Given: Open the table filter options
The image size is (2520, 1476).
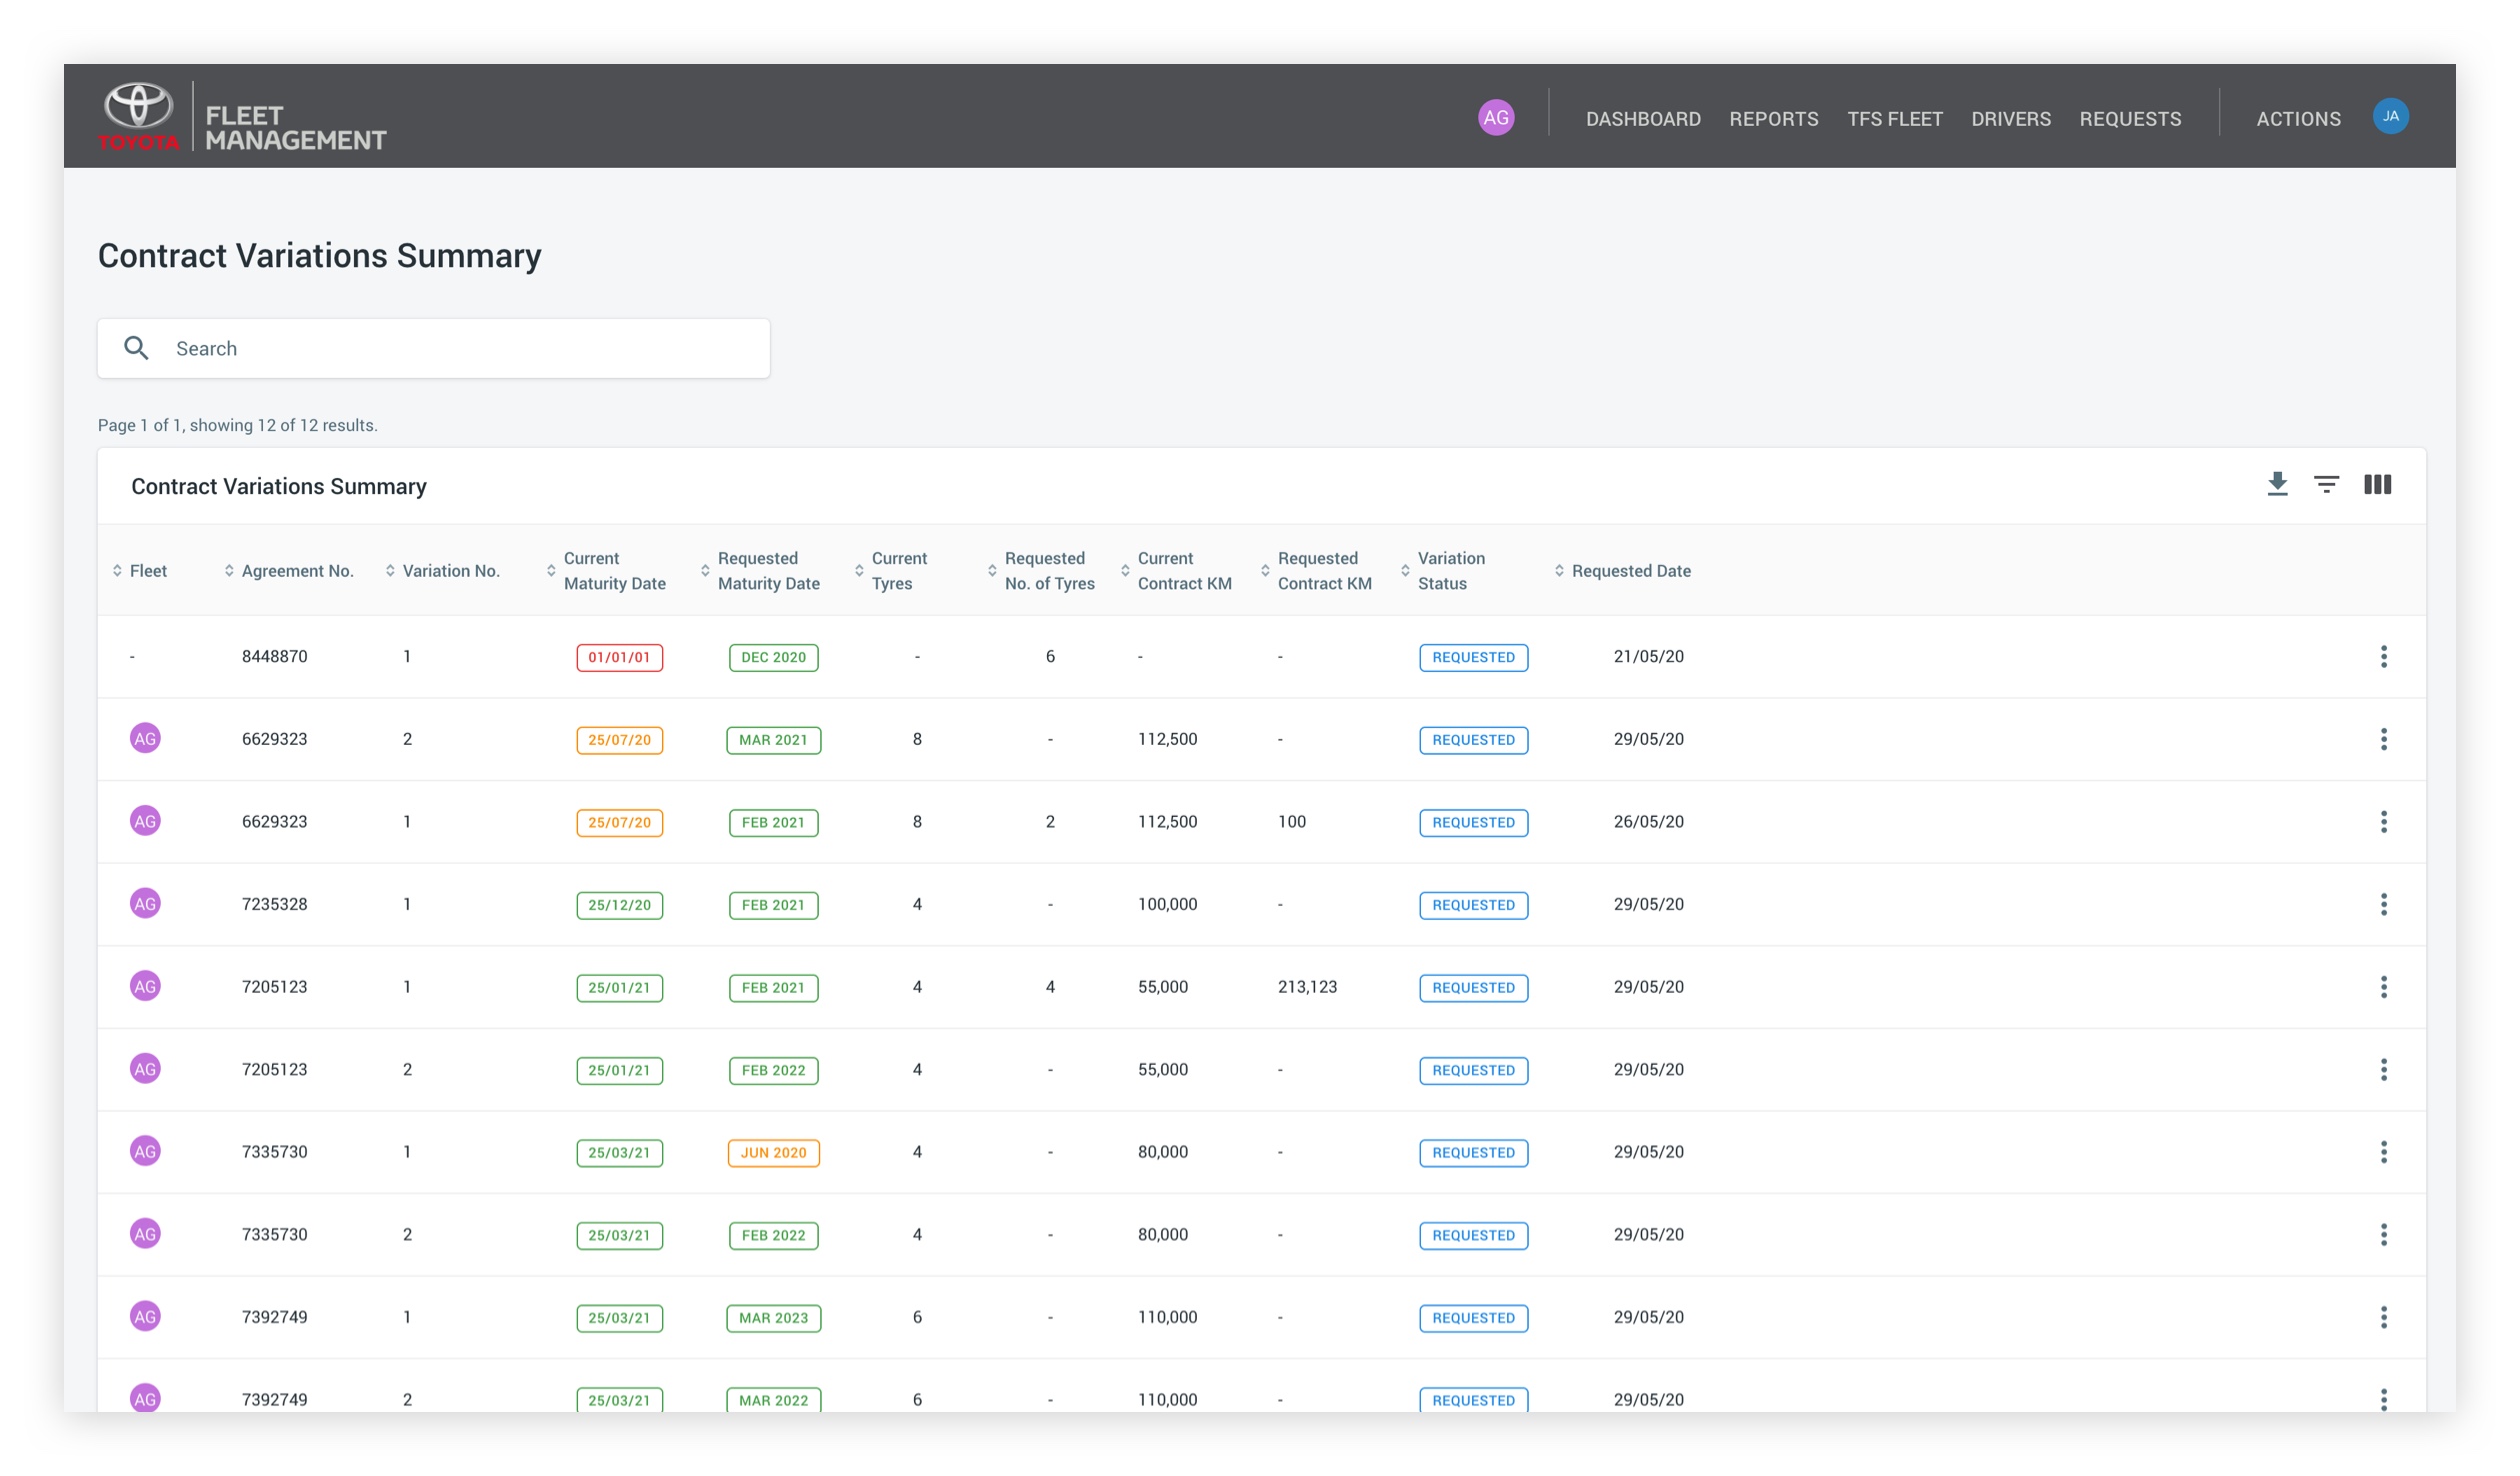Looking at the screenshot, I should point(2326,485).
